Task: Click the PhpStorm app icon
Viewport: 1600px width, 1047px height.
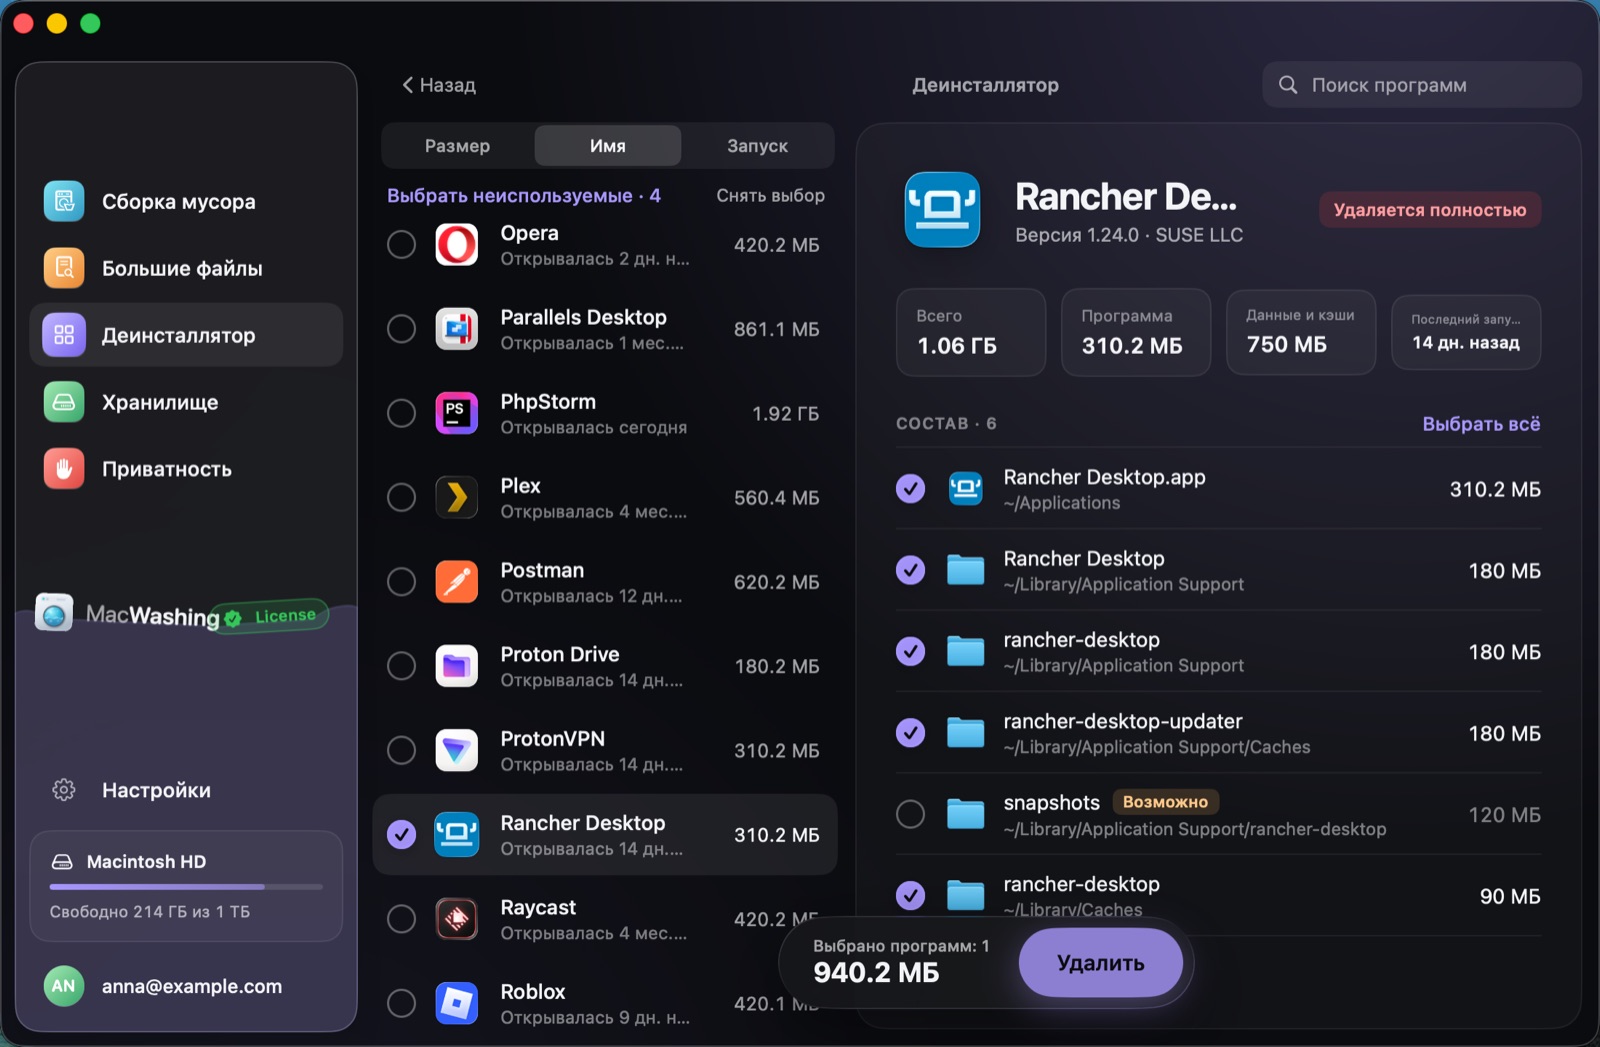Action: coord(457,413)
